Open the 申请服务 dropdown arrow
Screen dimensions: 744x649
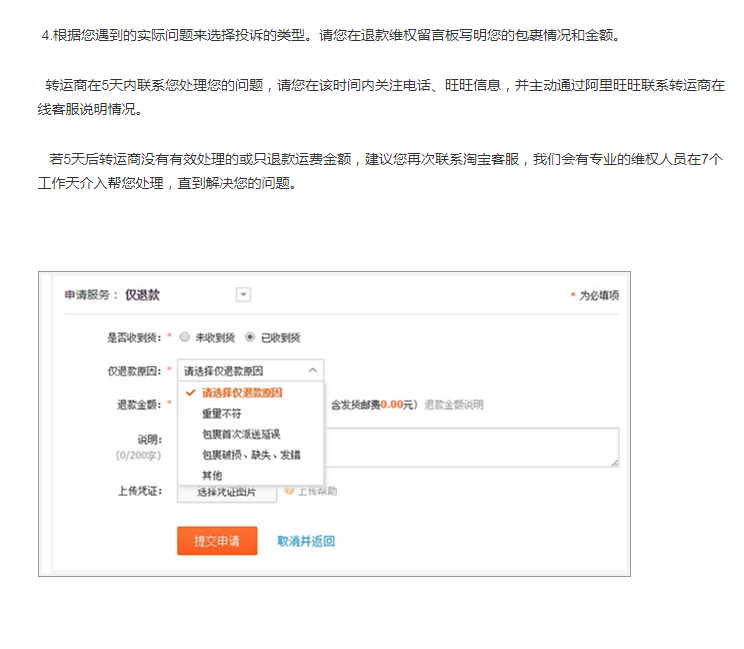[x=243, y=295]
